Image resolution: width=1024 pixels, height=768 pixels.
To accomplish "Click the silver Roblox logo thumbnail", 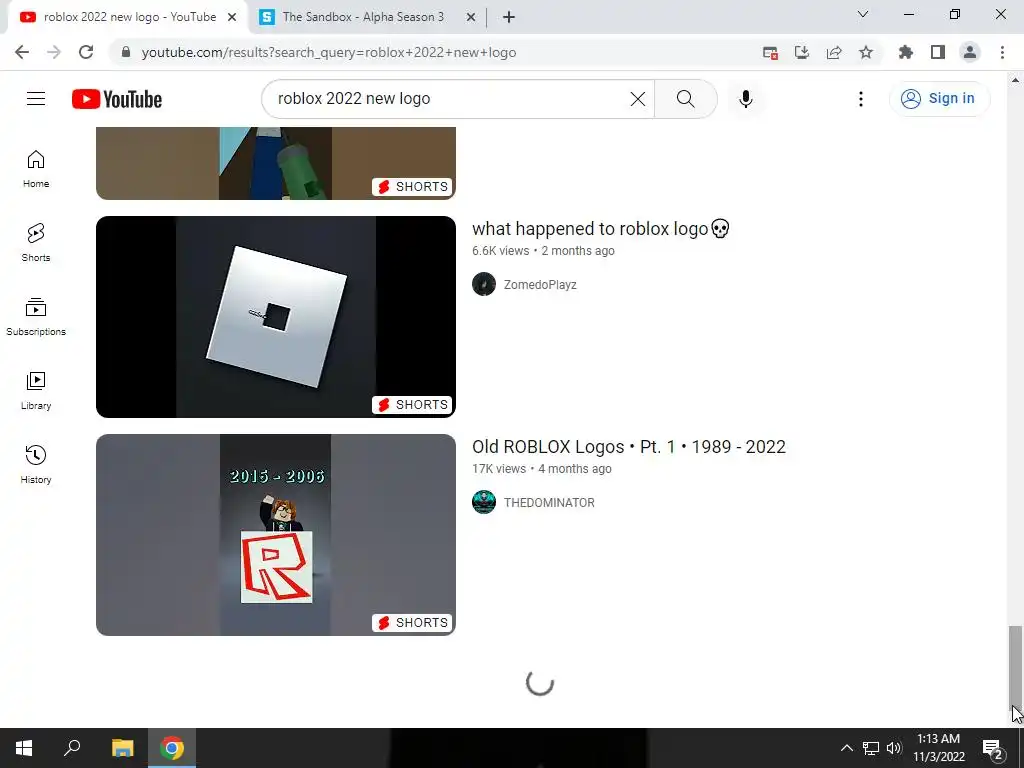I will (x=276, y=317).
